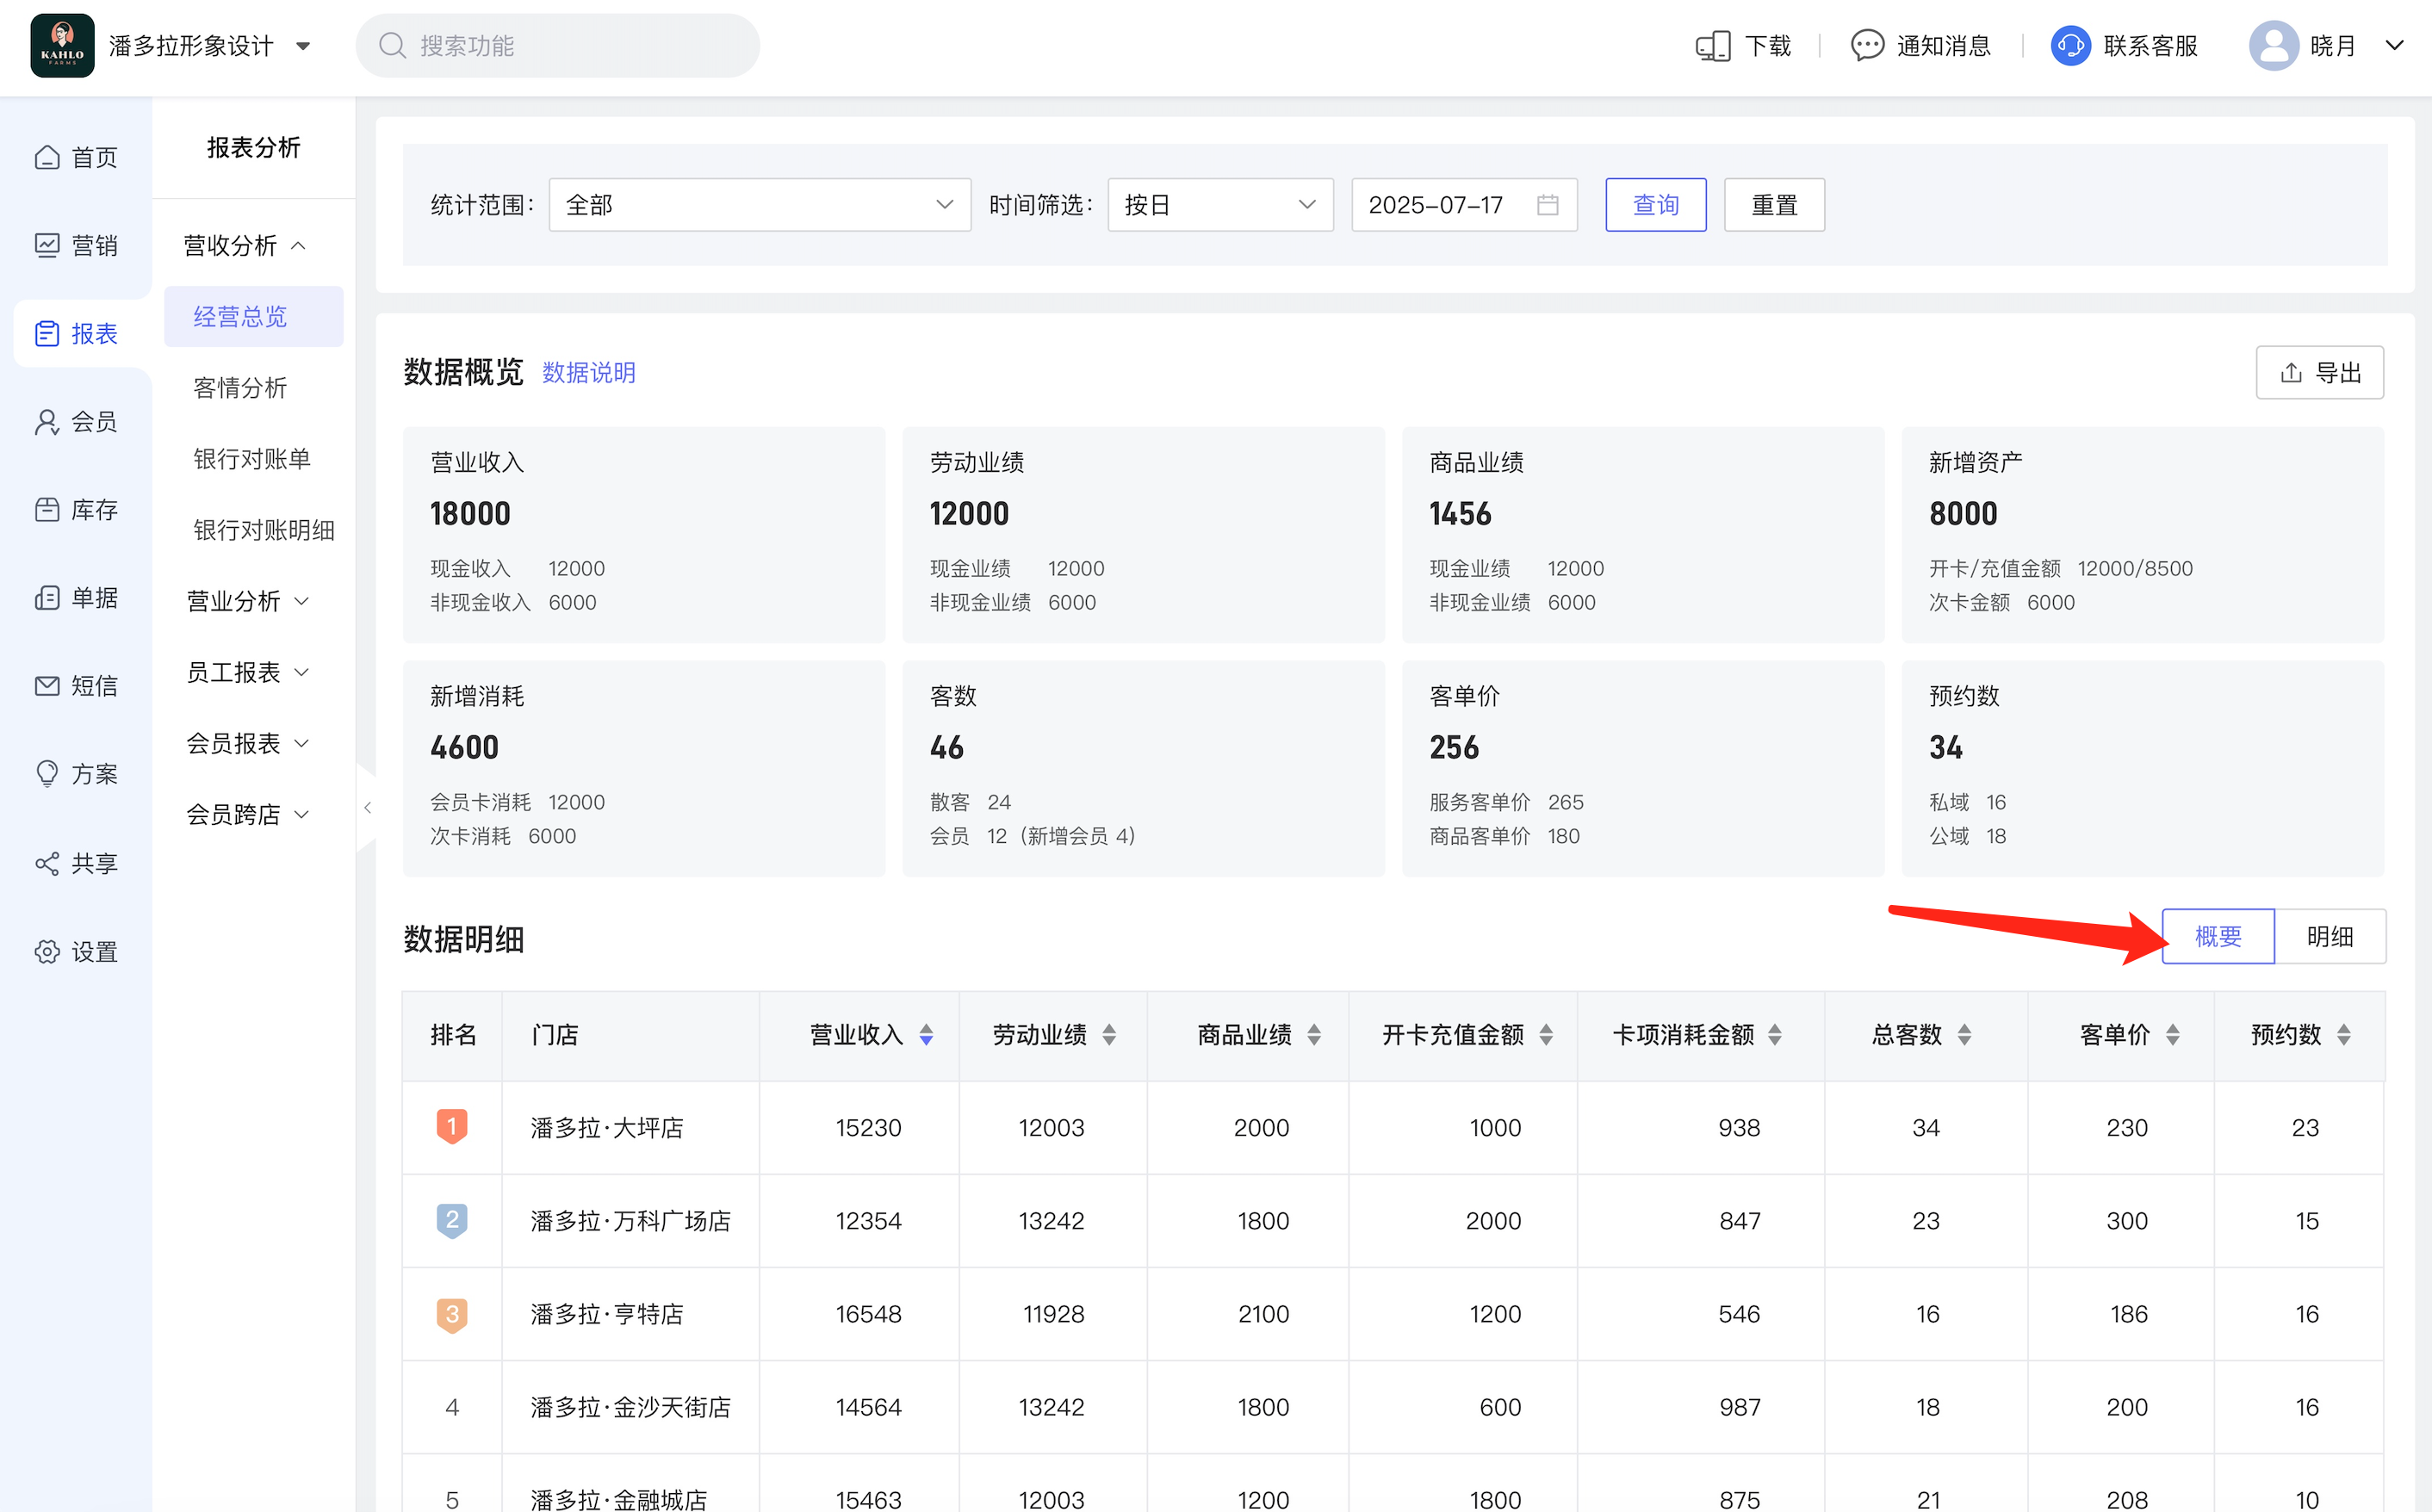Viewport: 2432px width, 1512px height.
Task: Click the 查询 query button
Action: pyautogui.click(x=1655, y=205)
